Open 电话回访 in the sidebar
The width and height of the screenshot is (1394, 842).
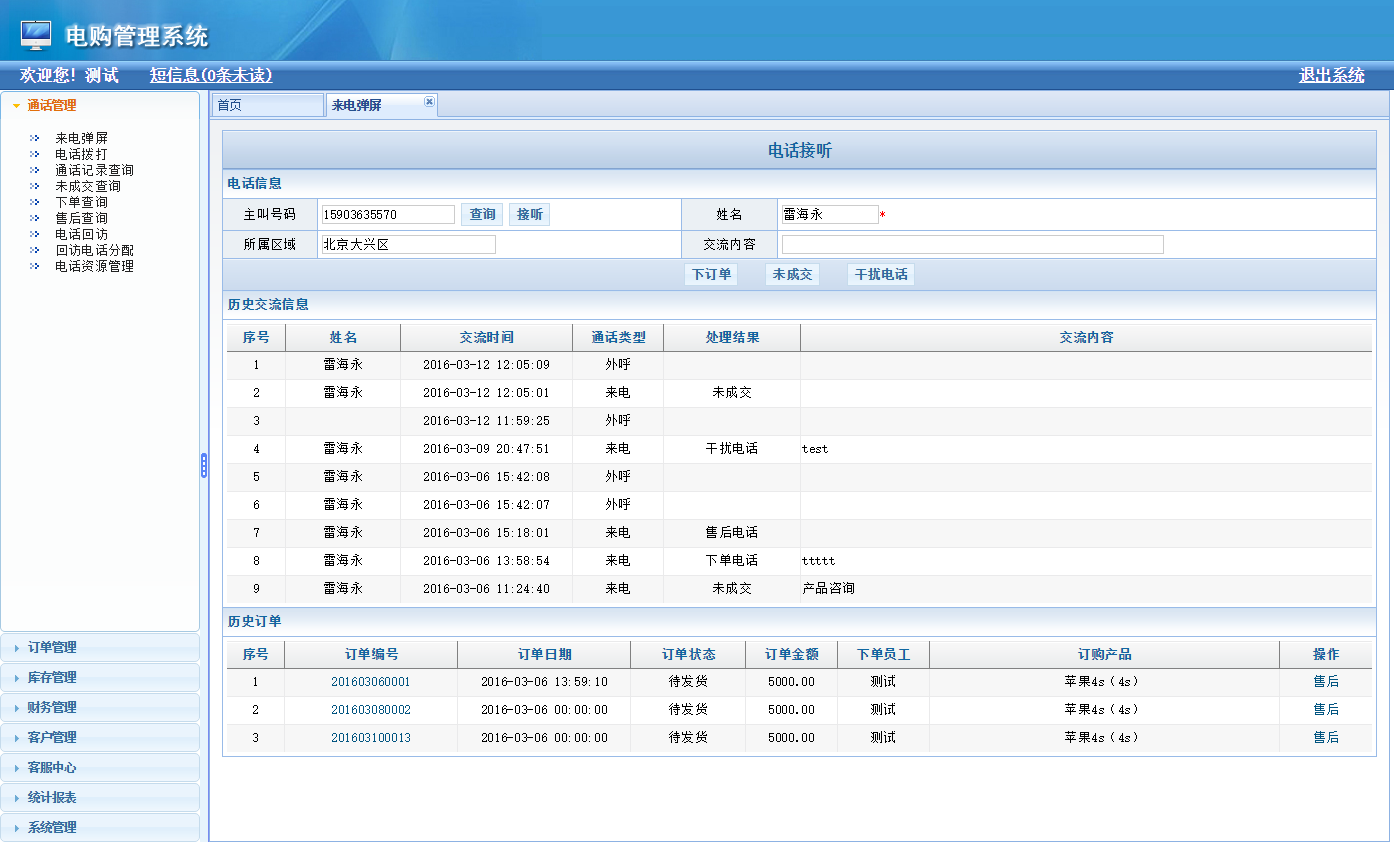tap(81, 234)
